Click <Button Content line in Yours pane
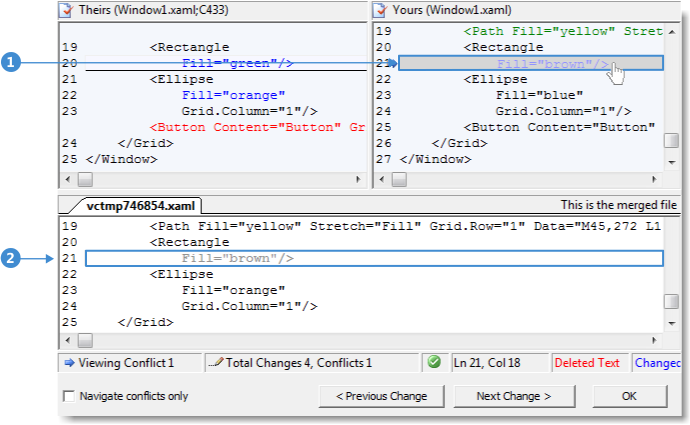 click(x=559, y=128)
